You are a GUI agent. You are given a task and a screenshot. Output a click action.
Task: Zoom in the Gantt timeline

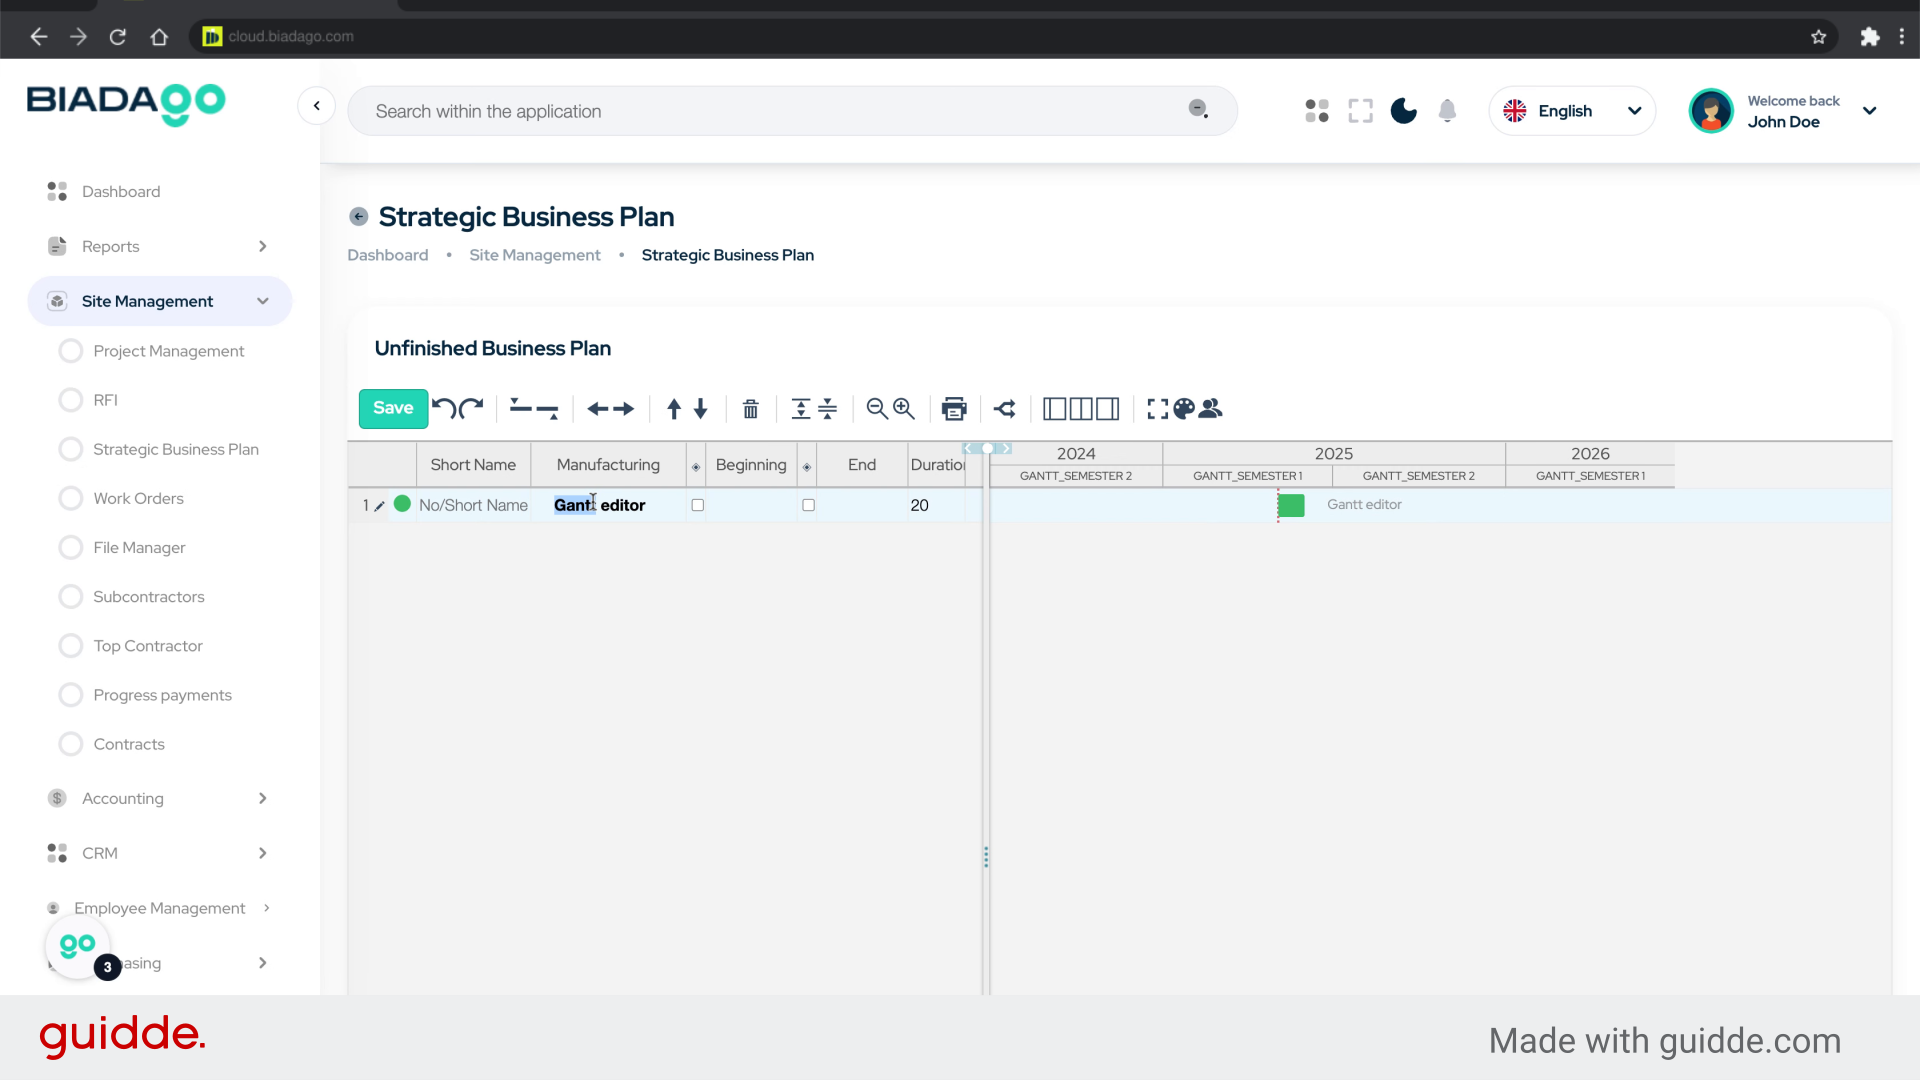(x=905, y=408)
